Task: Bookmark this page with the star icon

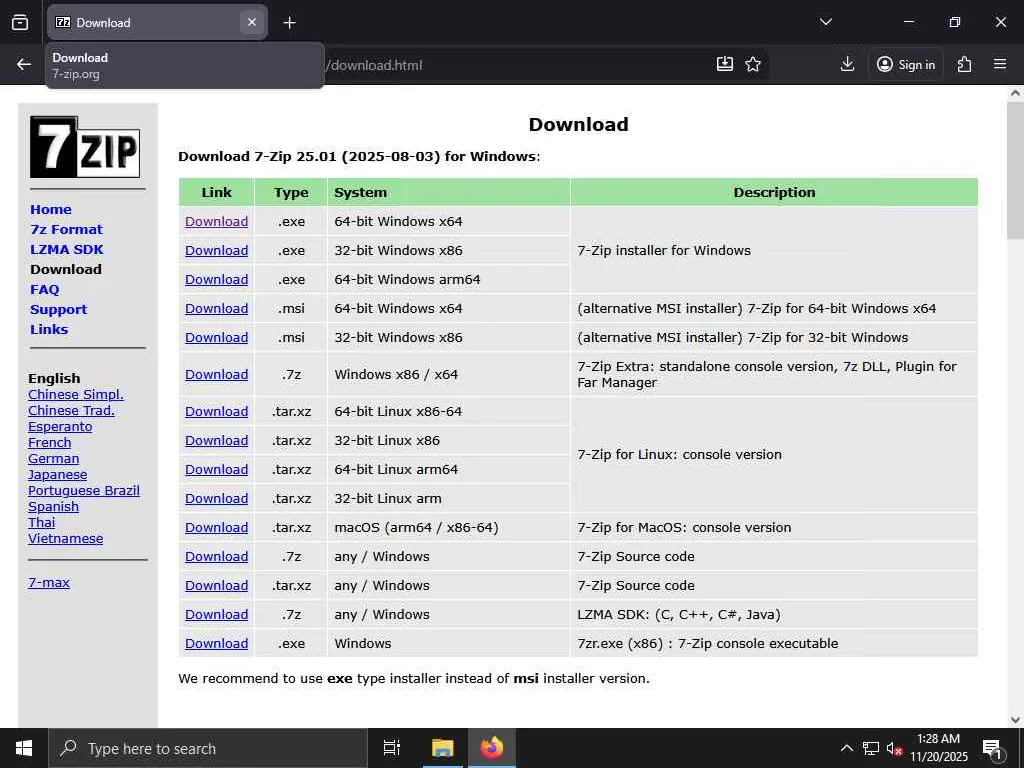Action: coord(753,64)
